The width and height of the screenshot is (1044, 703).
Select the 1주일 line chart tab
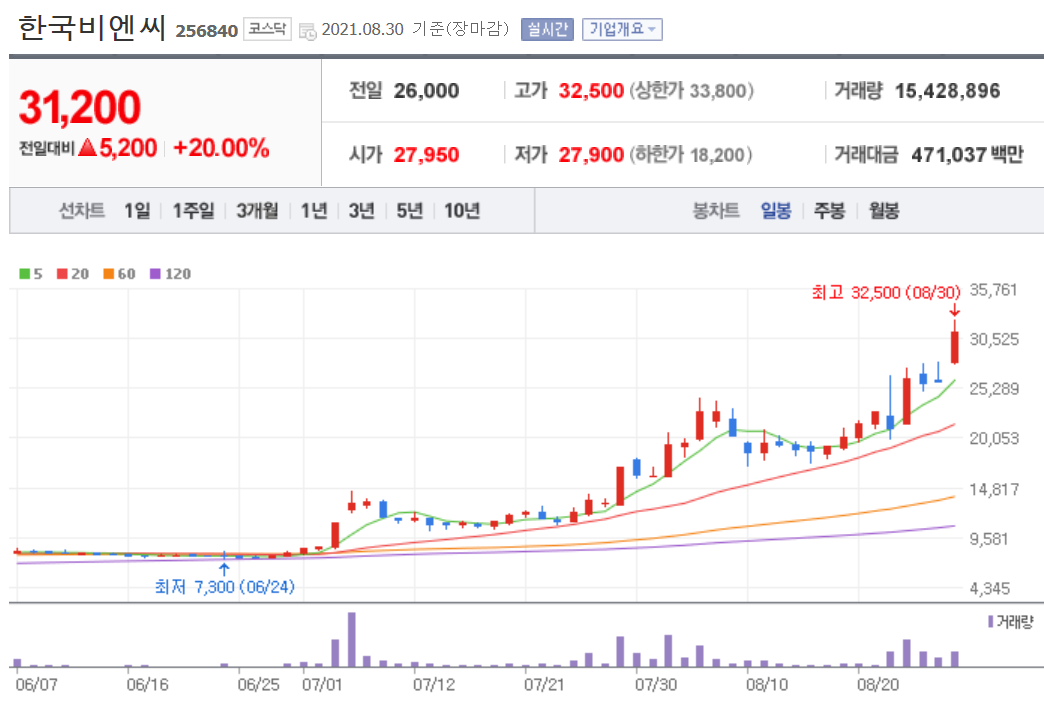(x=193, y=211)
